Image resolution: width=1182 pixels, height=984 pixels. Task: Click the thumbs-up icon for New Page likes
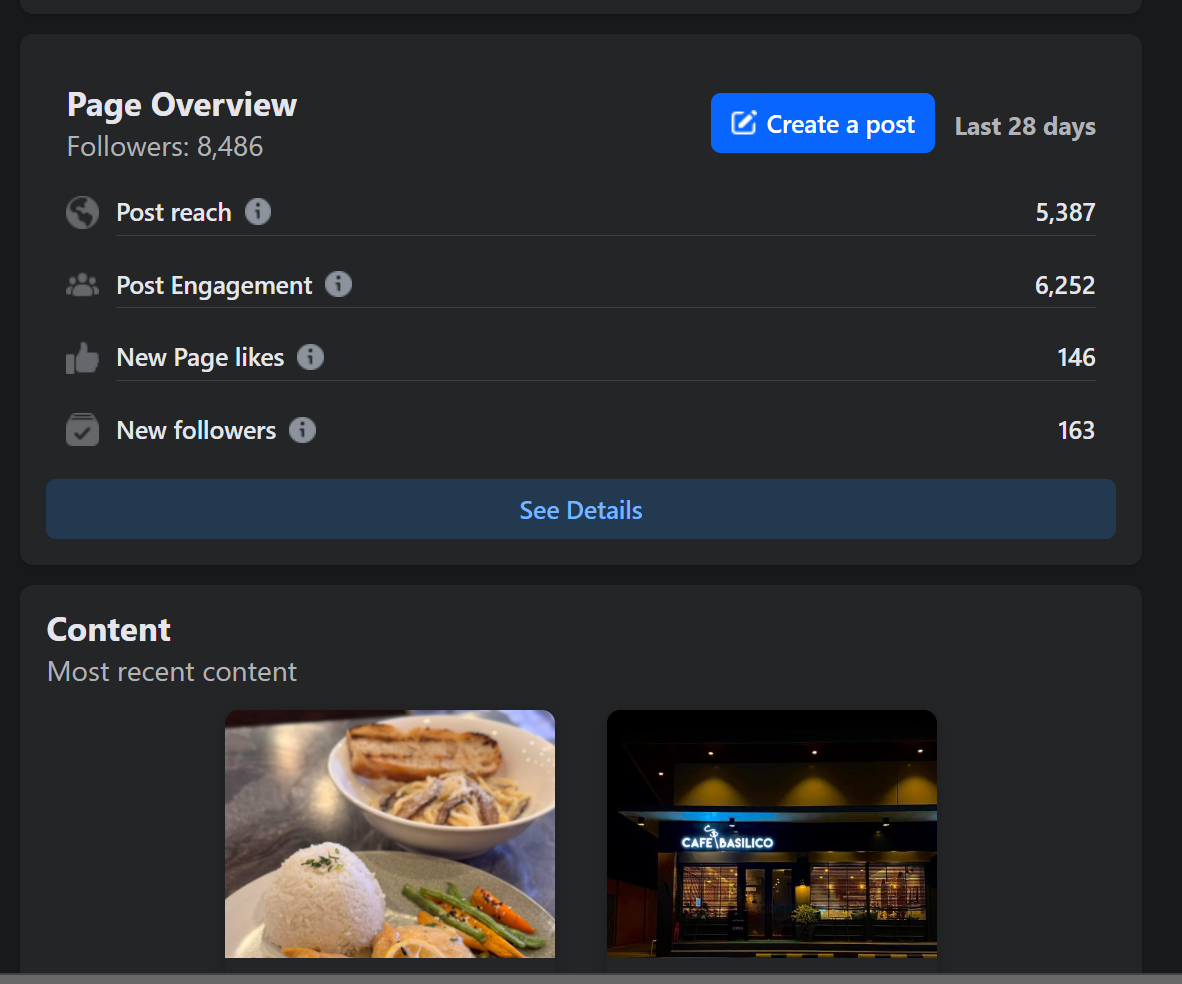click(x=82, y=358)
